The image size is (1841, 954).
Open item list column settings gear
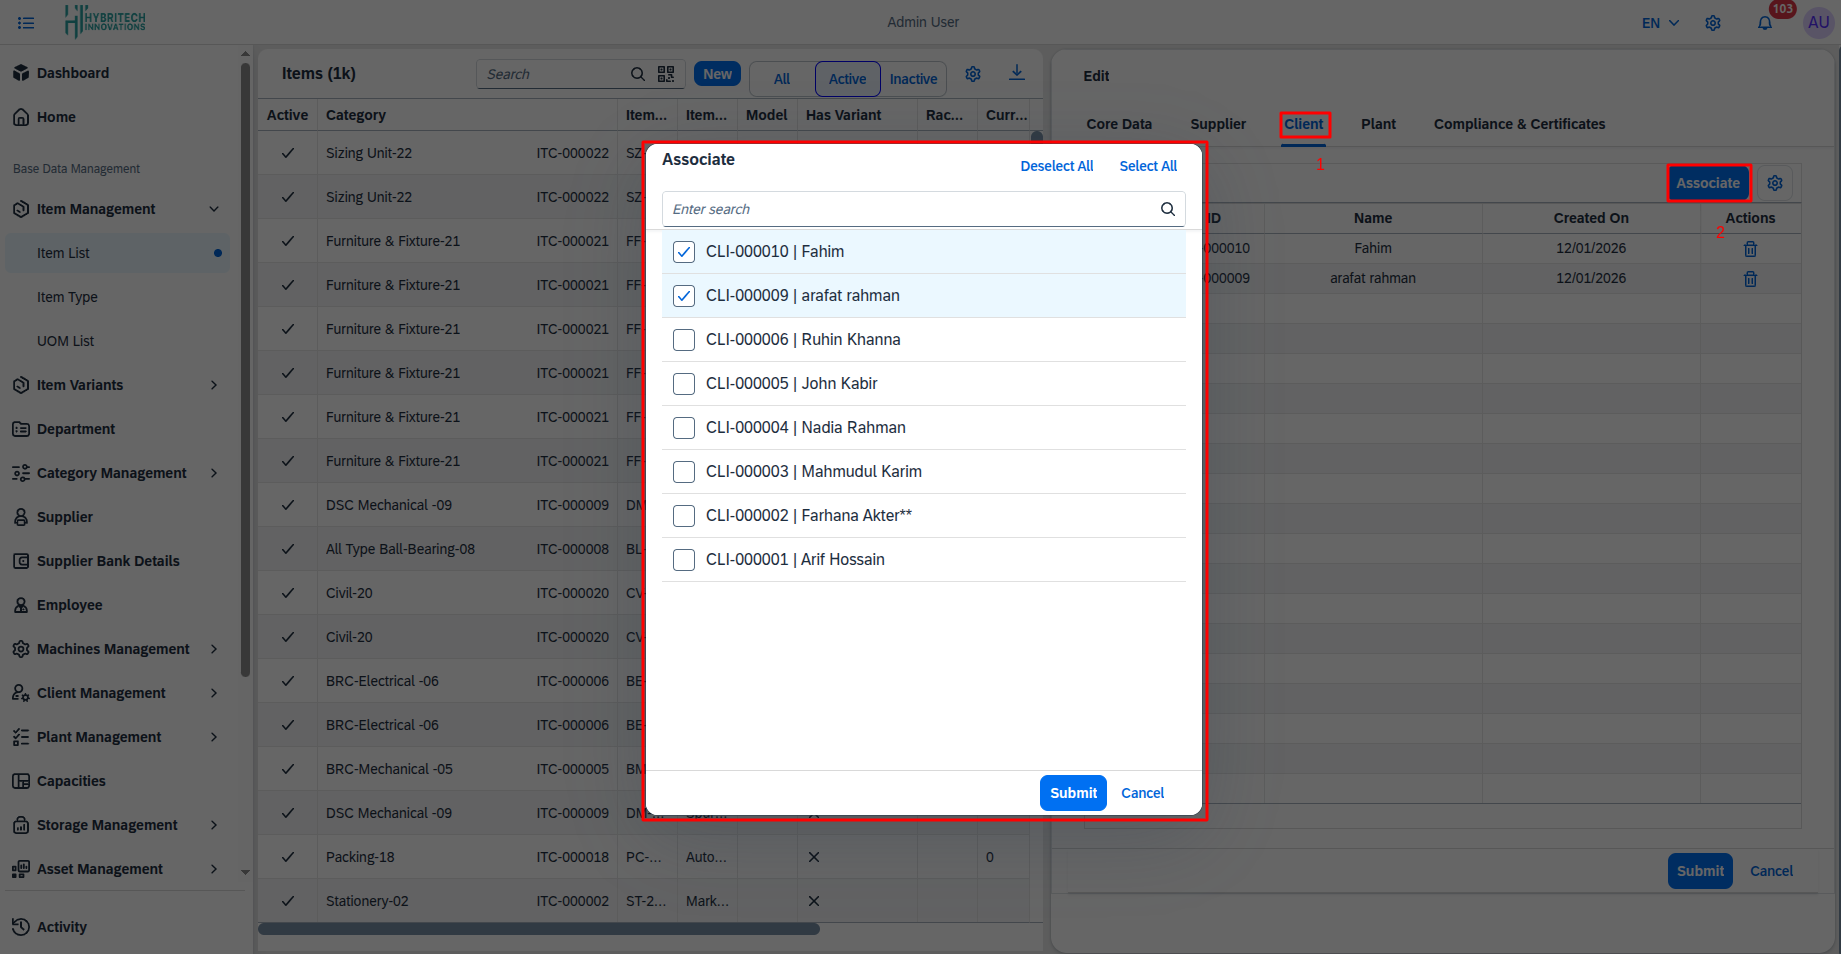click(x=972, y=74)
